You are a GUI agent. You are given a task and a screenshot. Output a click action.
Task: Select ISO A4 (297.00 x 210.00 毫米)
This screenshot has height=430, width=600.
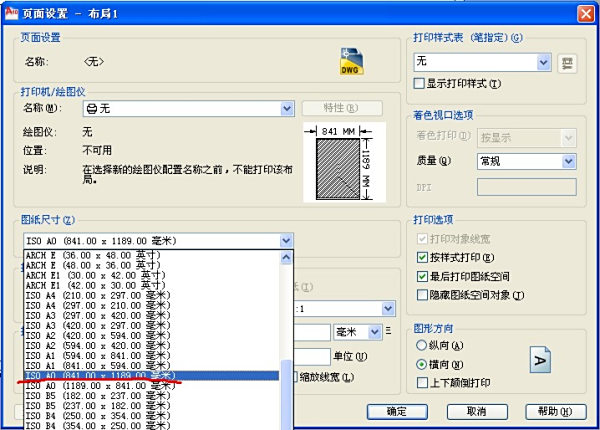(152, 305)
